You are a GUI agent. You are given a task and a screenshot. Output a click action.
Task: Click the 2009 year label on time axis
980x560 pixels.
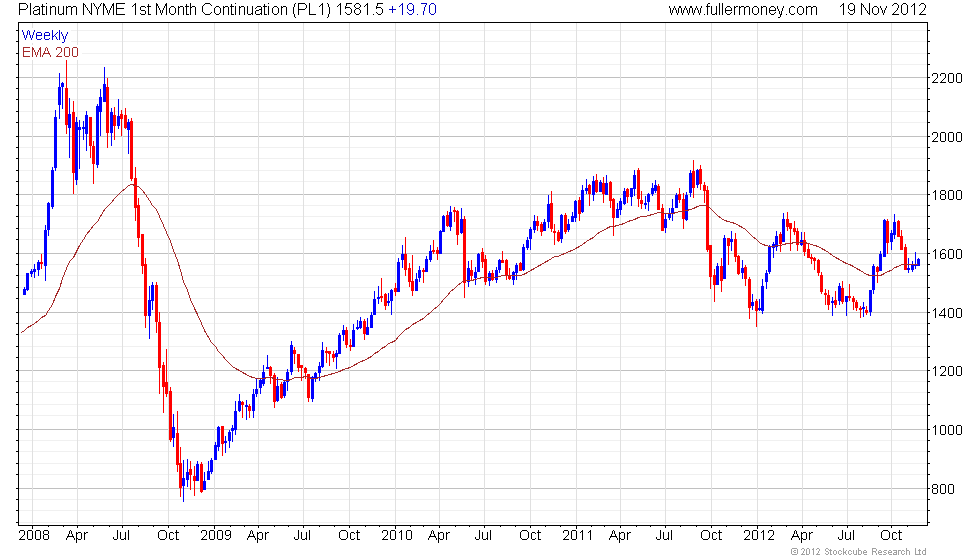pyautogui.click(x=216, y=535)
